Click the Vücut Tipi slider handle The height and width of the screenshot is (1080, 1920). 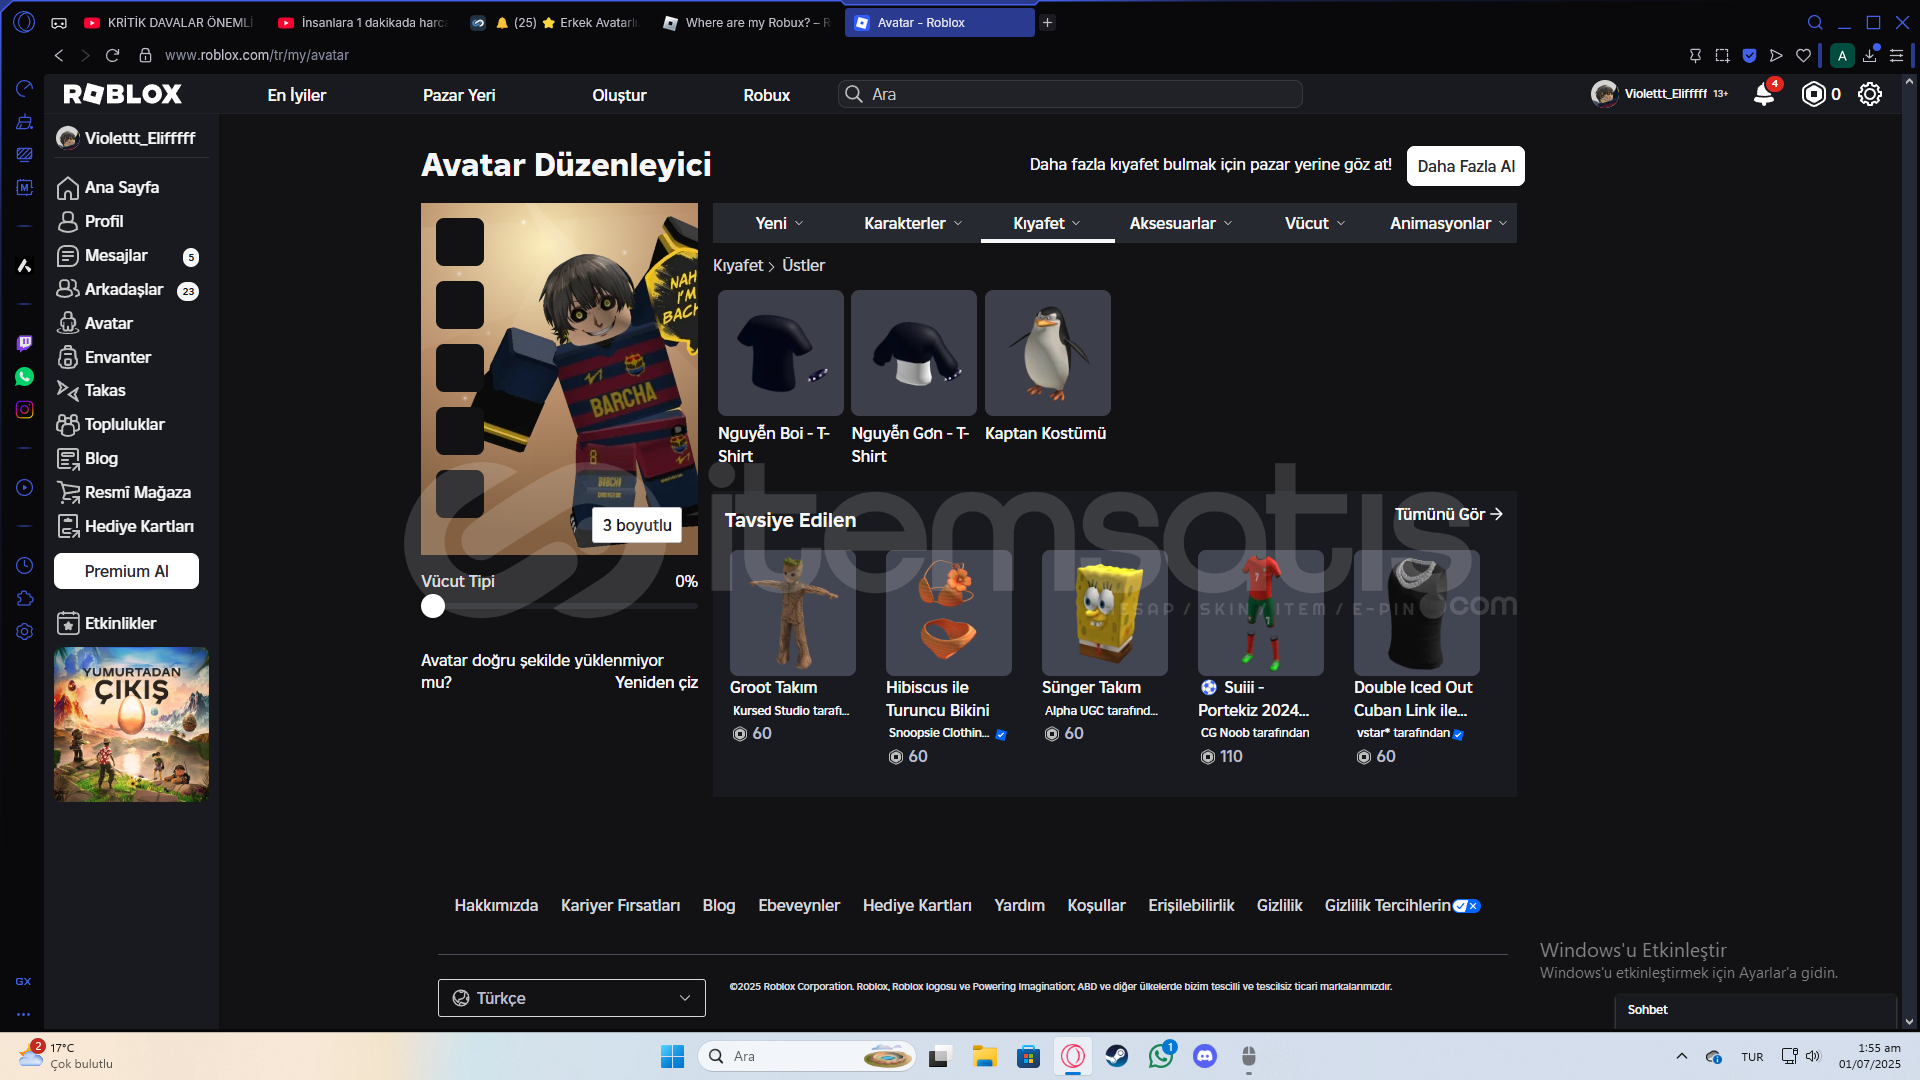(x=433, y=606)
